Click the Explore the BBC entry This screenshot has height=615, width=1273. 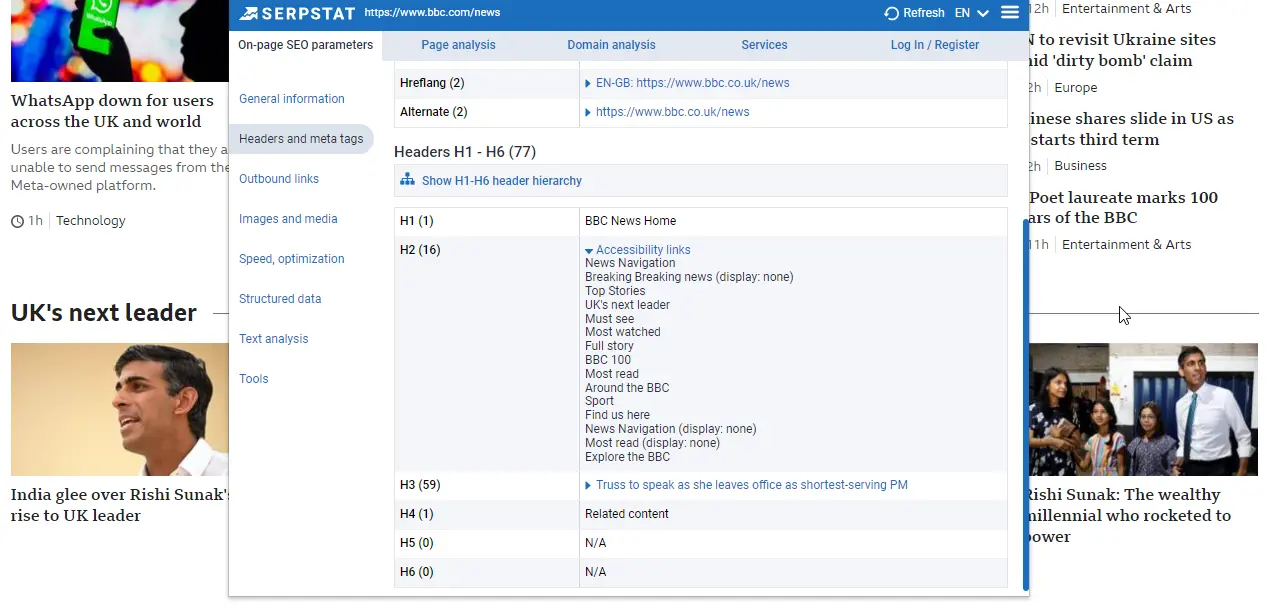pos(628,457)
